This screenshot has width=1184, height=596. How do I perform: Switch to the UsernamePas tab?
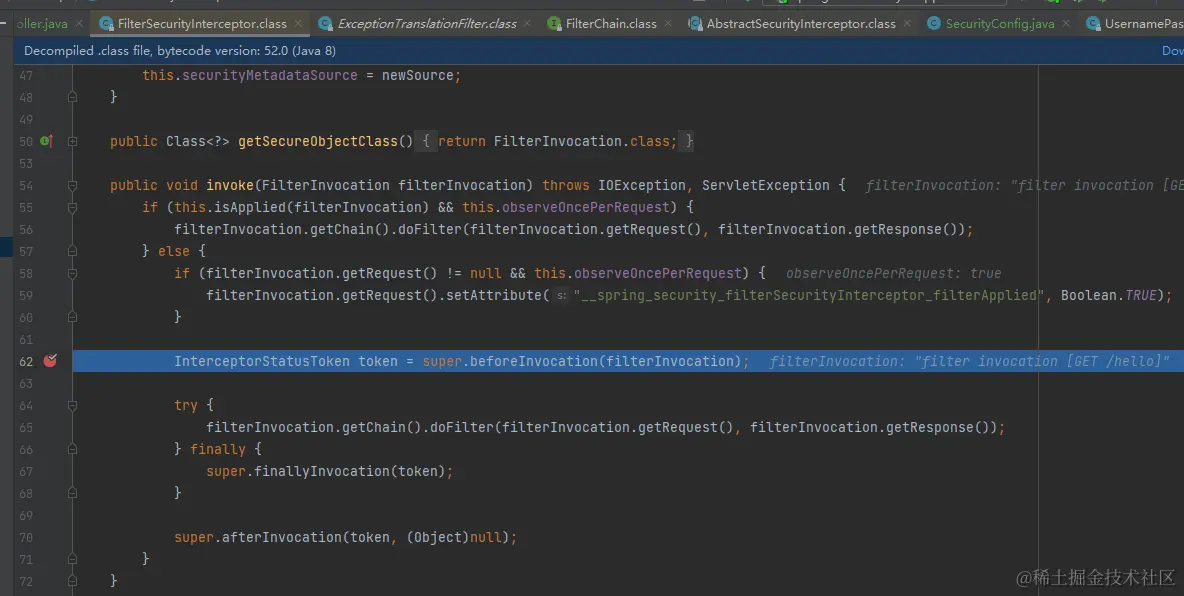(x=1143, y=24)
